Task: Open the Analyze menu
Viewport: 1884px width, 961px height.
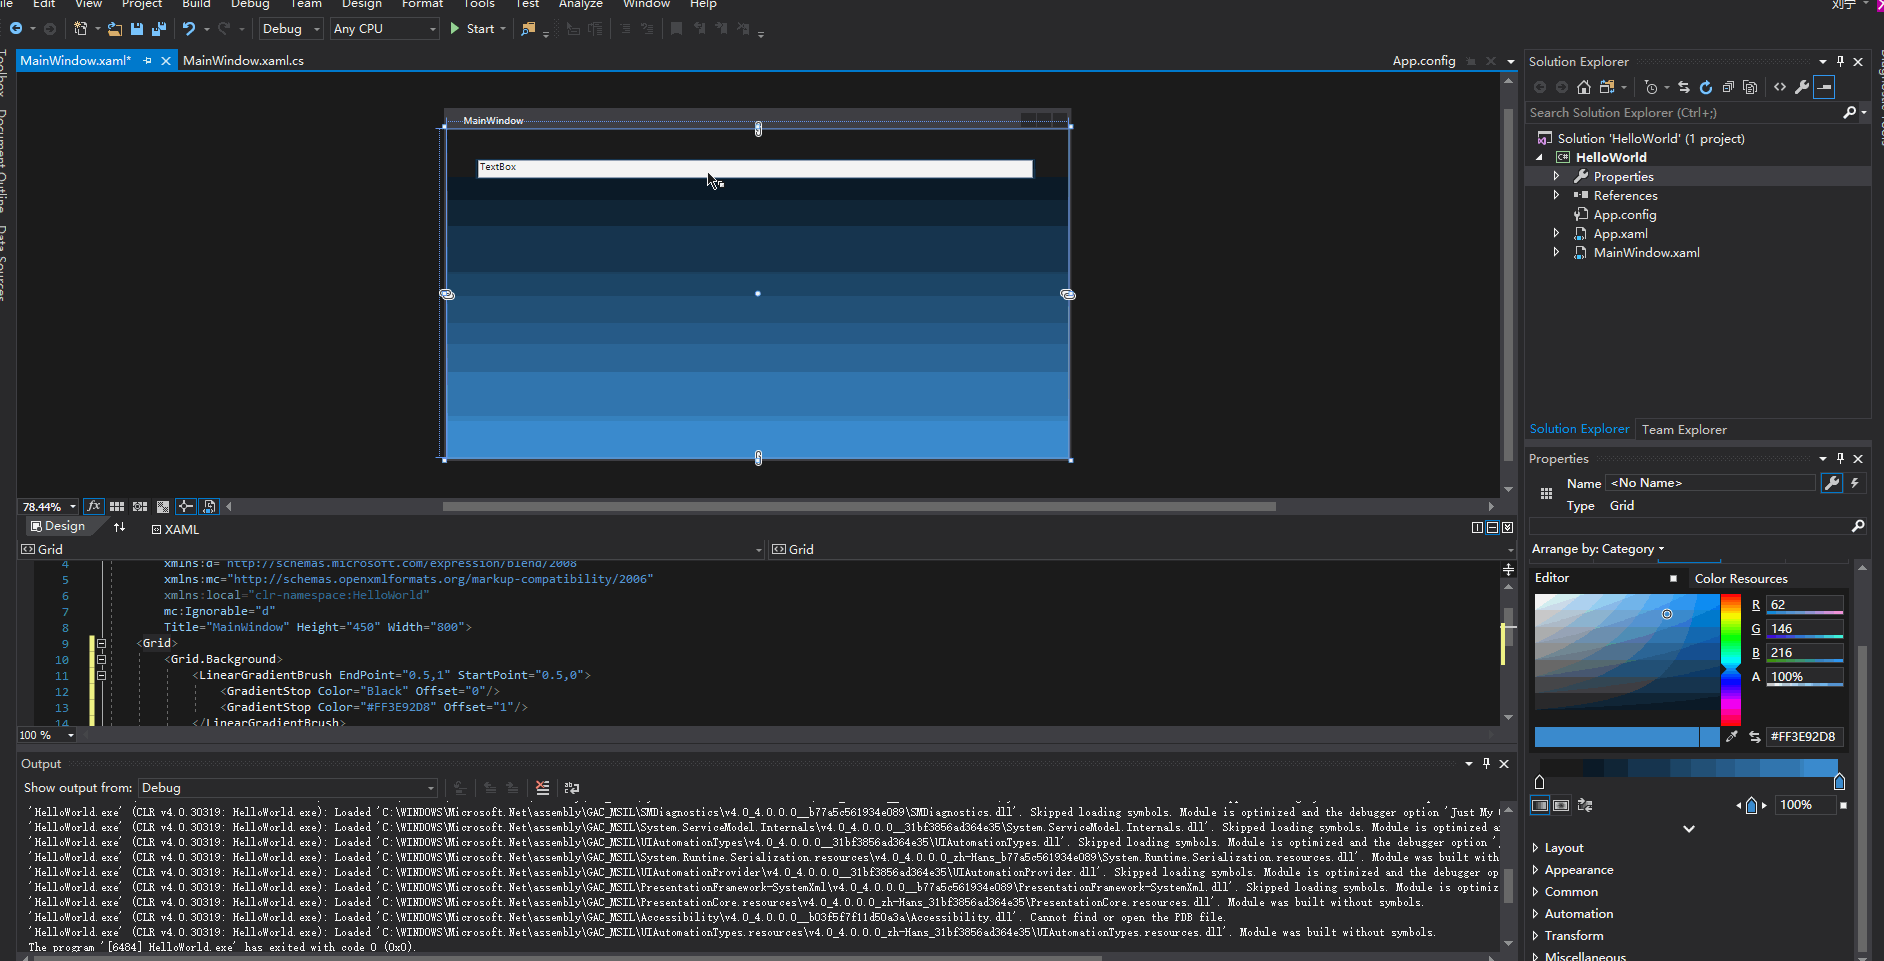Action: (x=580, y=4)
